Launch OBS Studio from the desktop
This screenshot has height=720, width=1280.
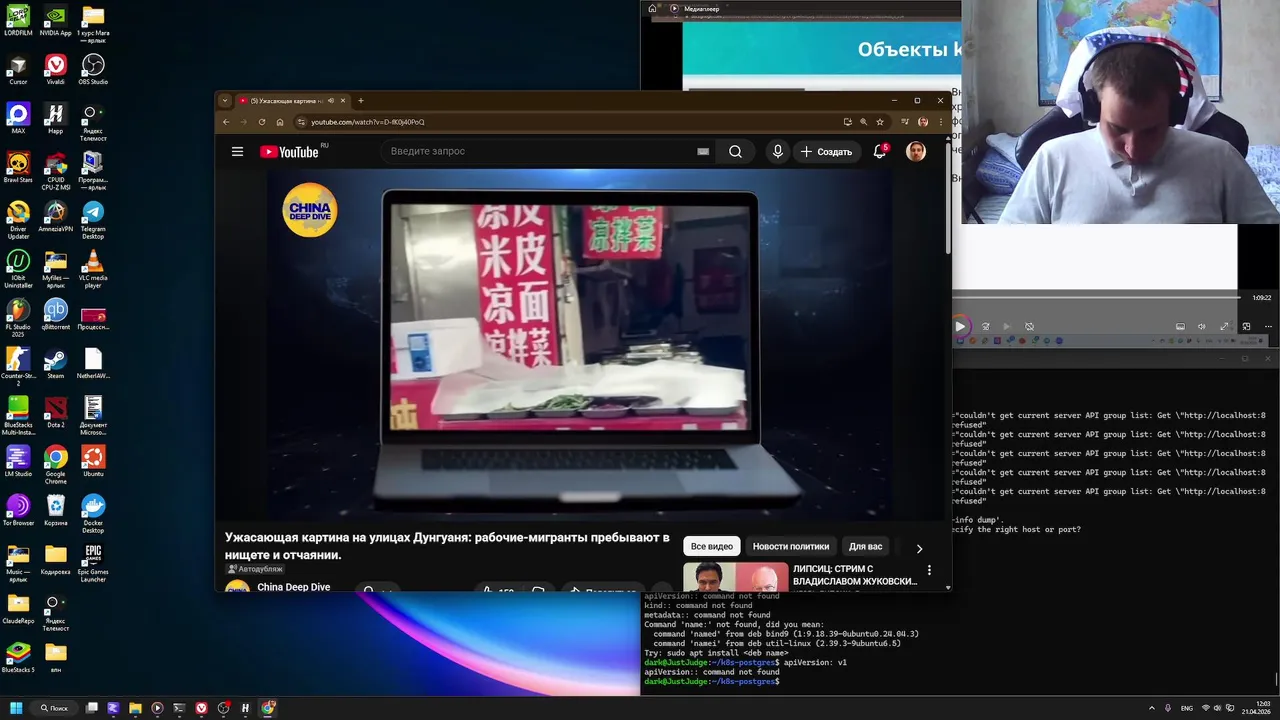click(x=93, y=70)
